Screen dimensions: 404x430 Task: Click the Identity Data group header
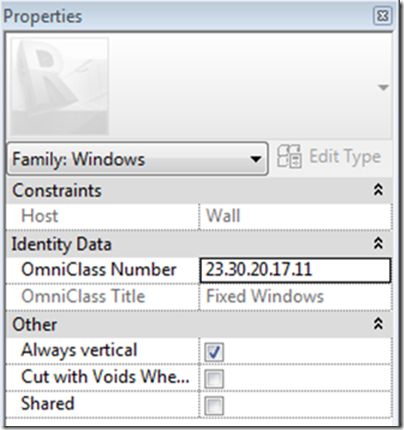199,244
